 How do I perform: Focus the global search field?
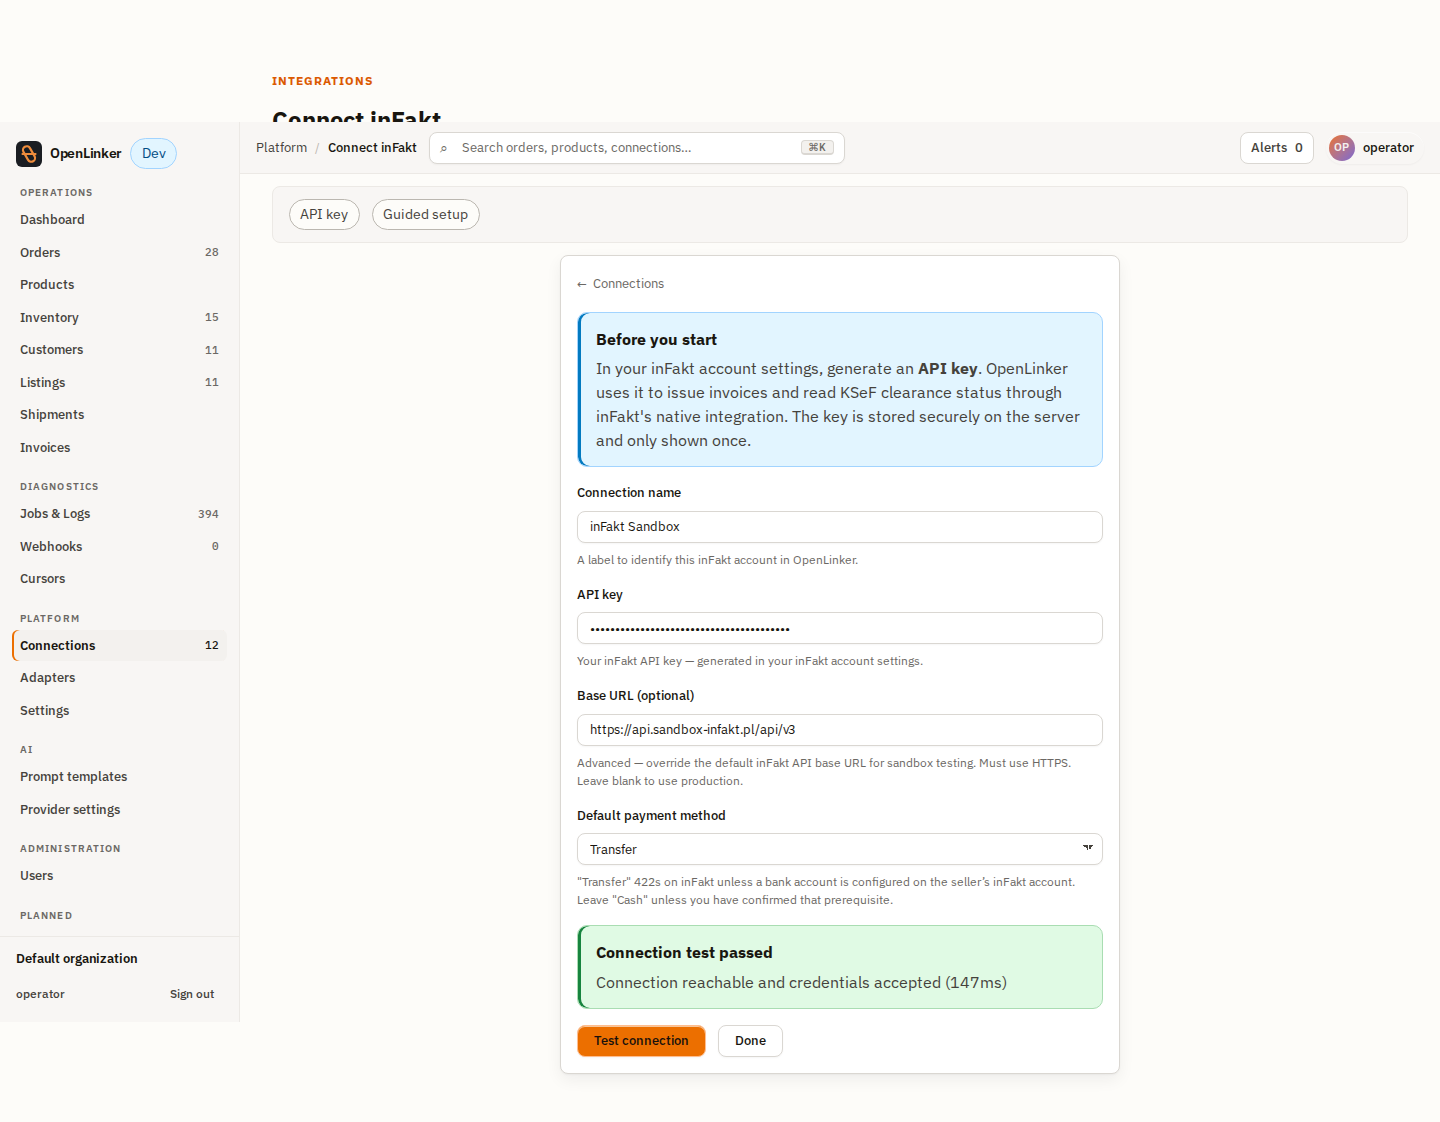point(636,148)
